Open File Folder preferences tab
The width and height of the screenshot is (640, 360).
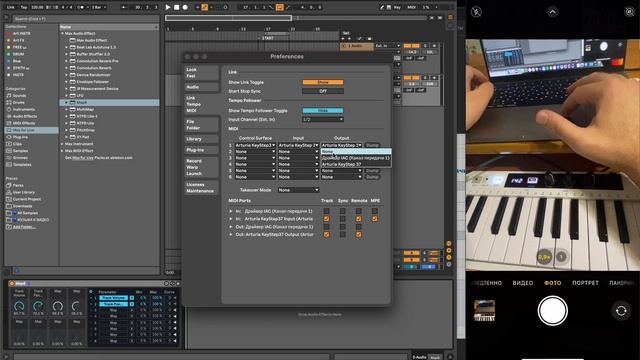click(x=202, y=125)
